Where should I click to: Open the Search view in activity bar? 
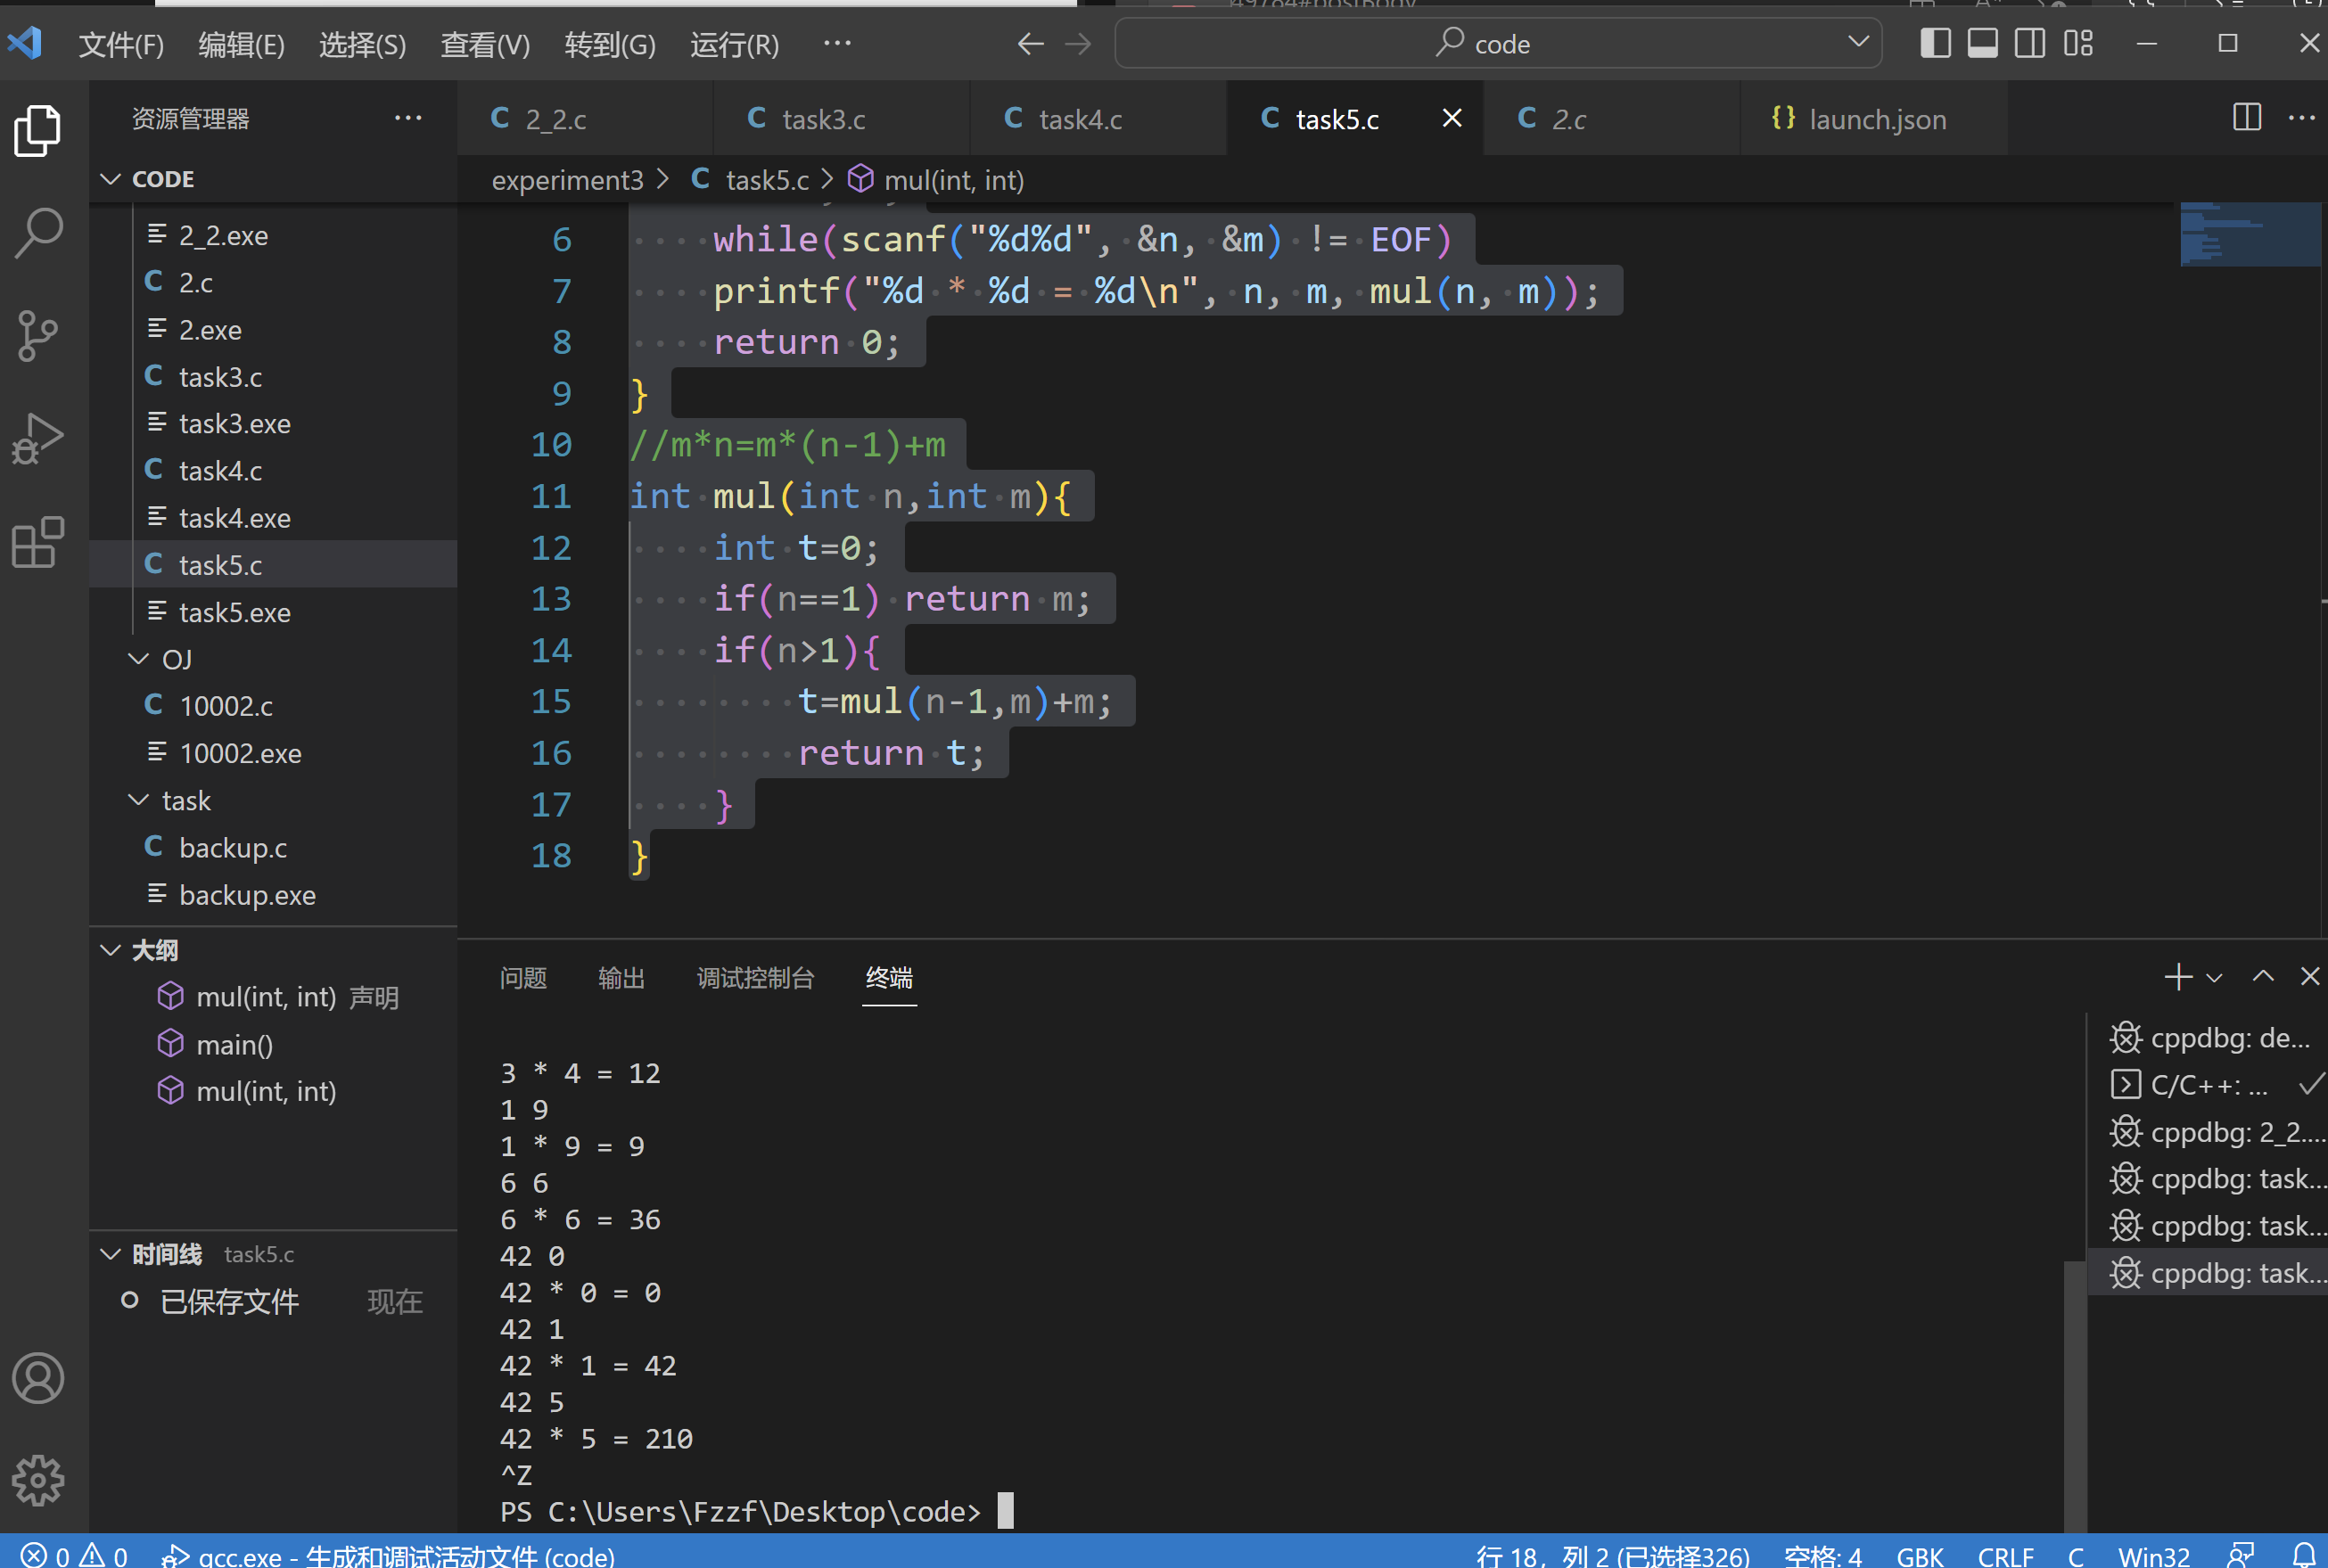tap(38, 233)
